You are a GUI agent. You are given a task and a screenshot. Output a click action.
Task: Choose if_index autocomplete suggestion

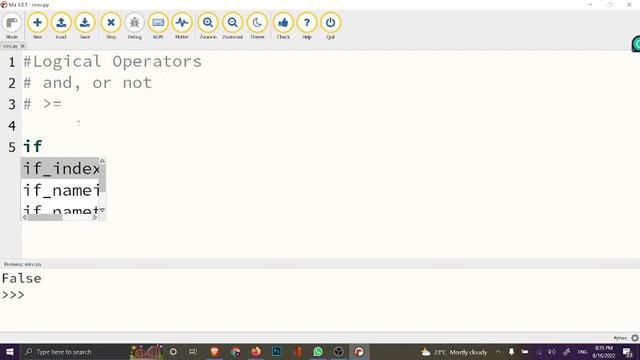pos(60,168)
